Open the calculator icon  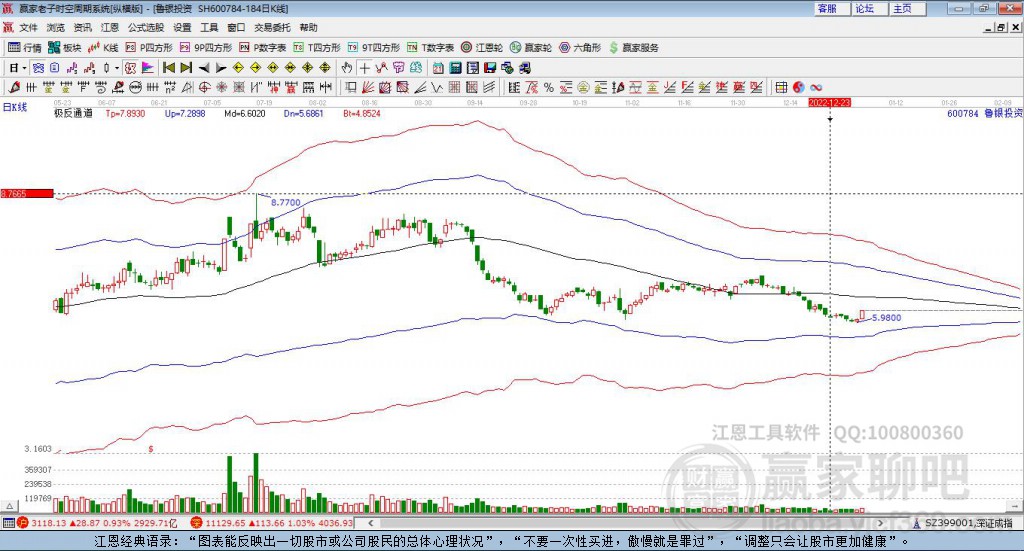pos(455,68)
